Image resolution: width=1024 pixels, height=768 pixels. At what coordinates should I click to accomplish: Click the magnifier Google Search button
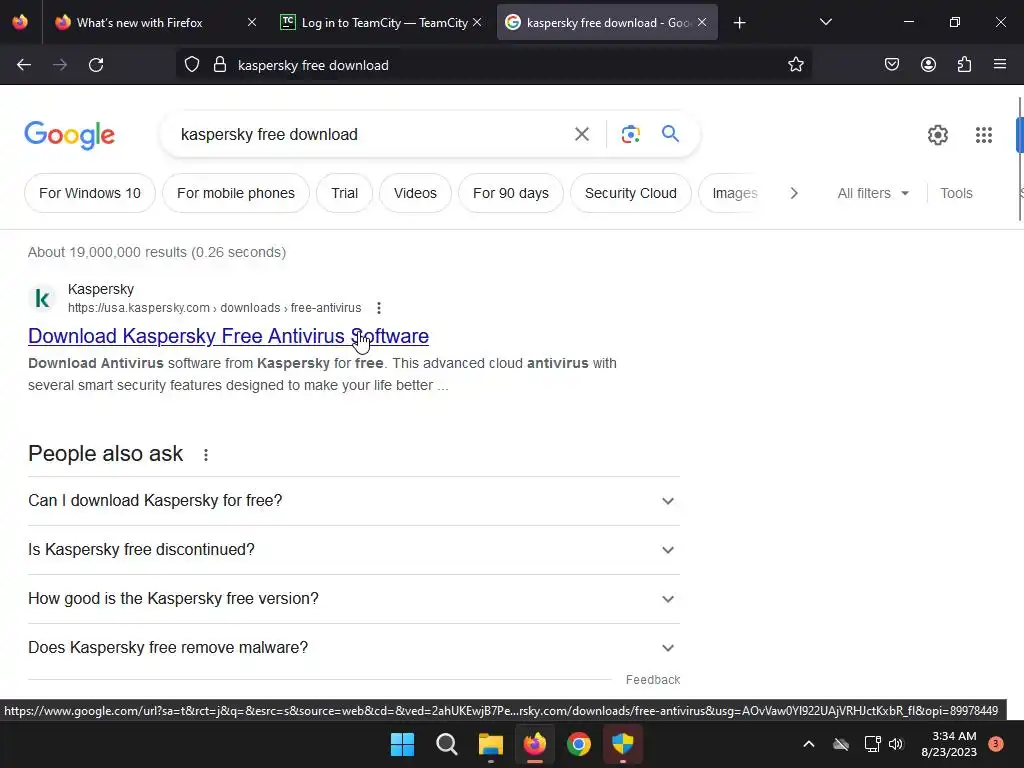(670, 134)
